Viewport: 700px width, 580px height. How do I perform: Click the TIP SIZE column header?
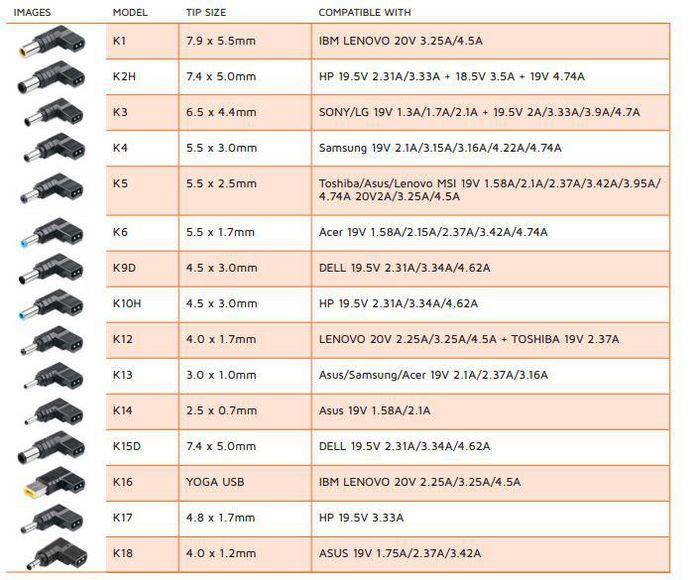(x=206, y=13)
